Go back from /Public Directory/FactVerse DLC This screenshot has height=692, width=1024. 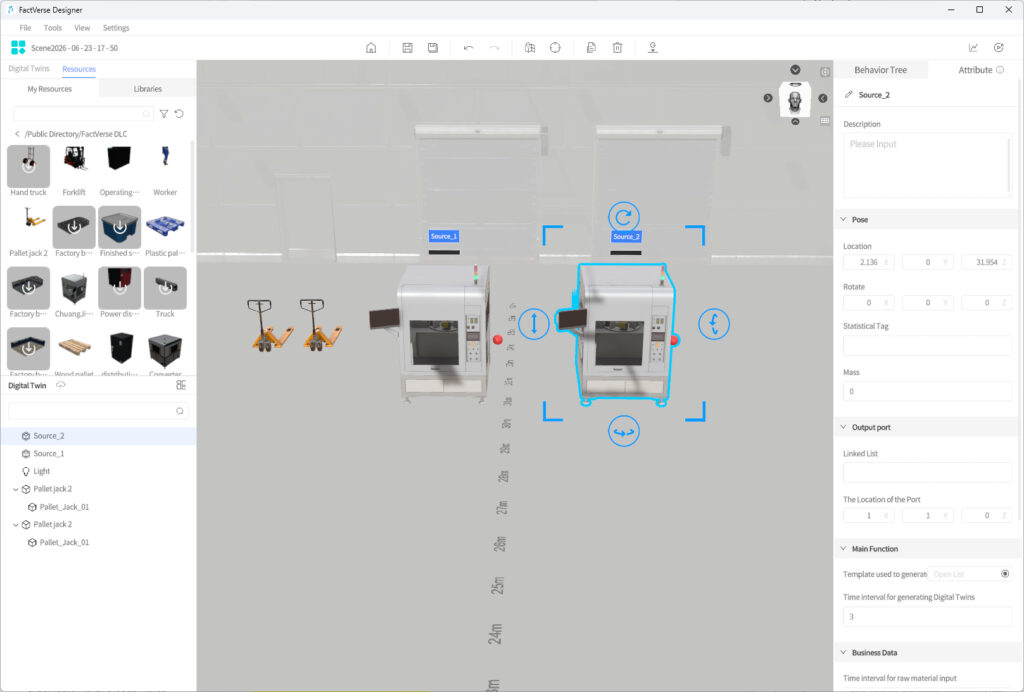click(x=17, y=134)
